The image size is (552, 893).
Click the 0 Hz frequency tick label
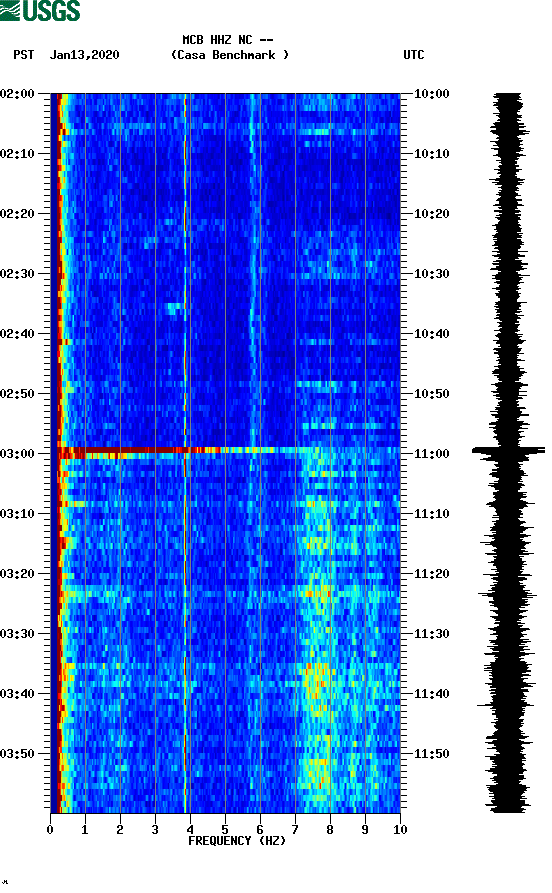click(x=50, y=830)
